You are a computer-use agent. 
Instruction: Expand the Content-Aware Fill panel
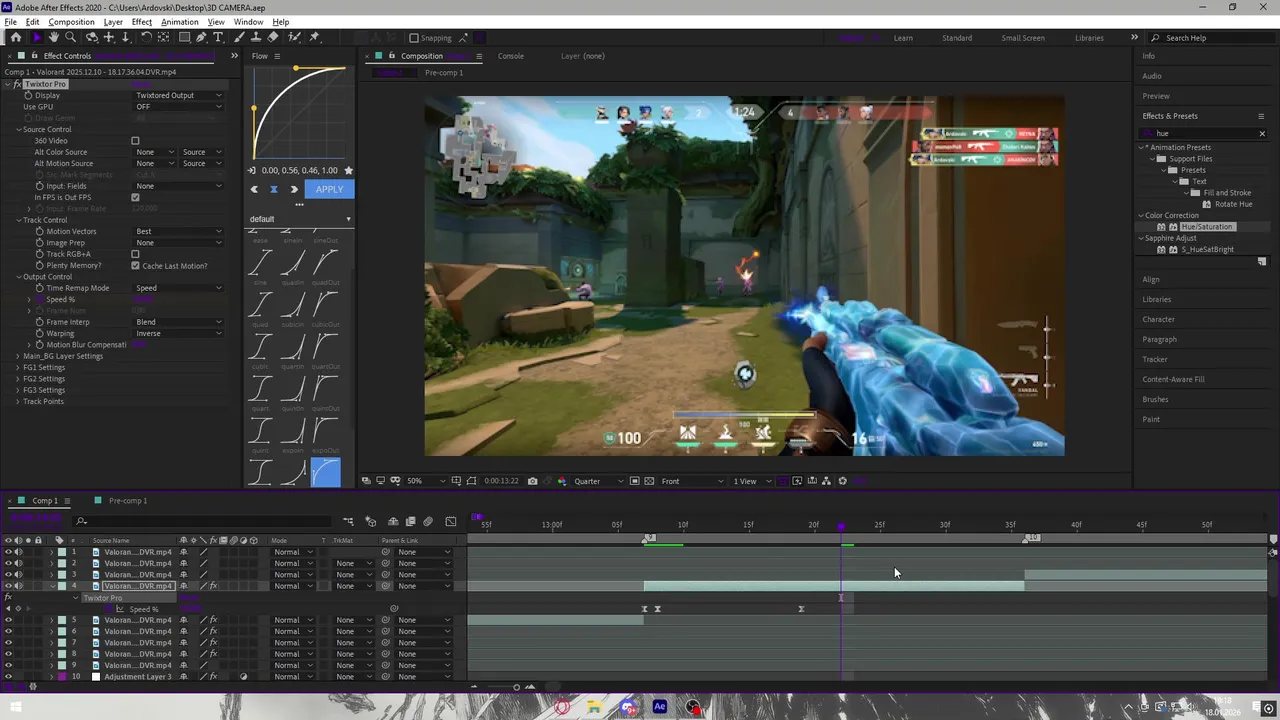coord(1173,379)
